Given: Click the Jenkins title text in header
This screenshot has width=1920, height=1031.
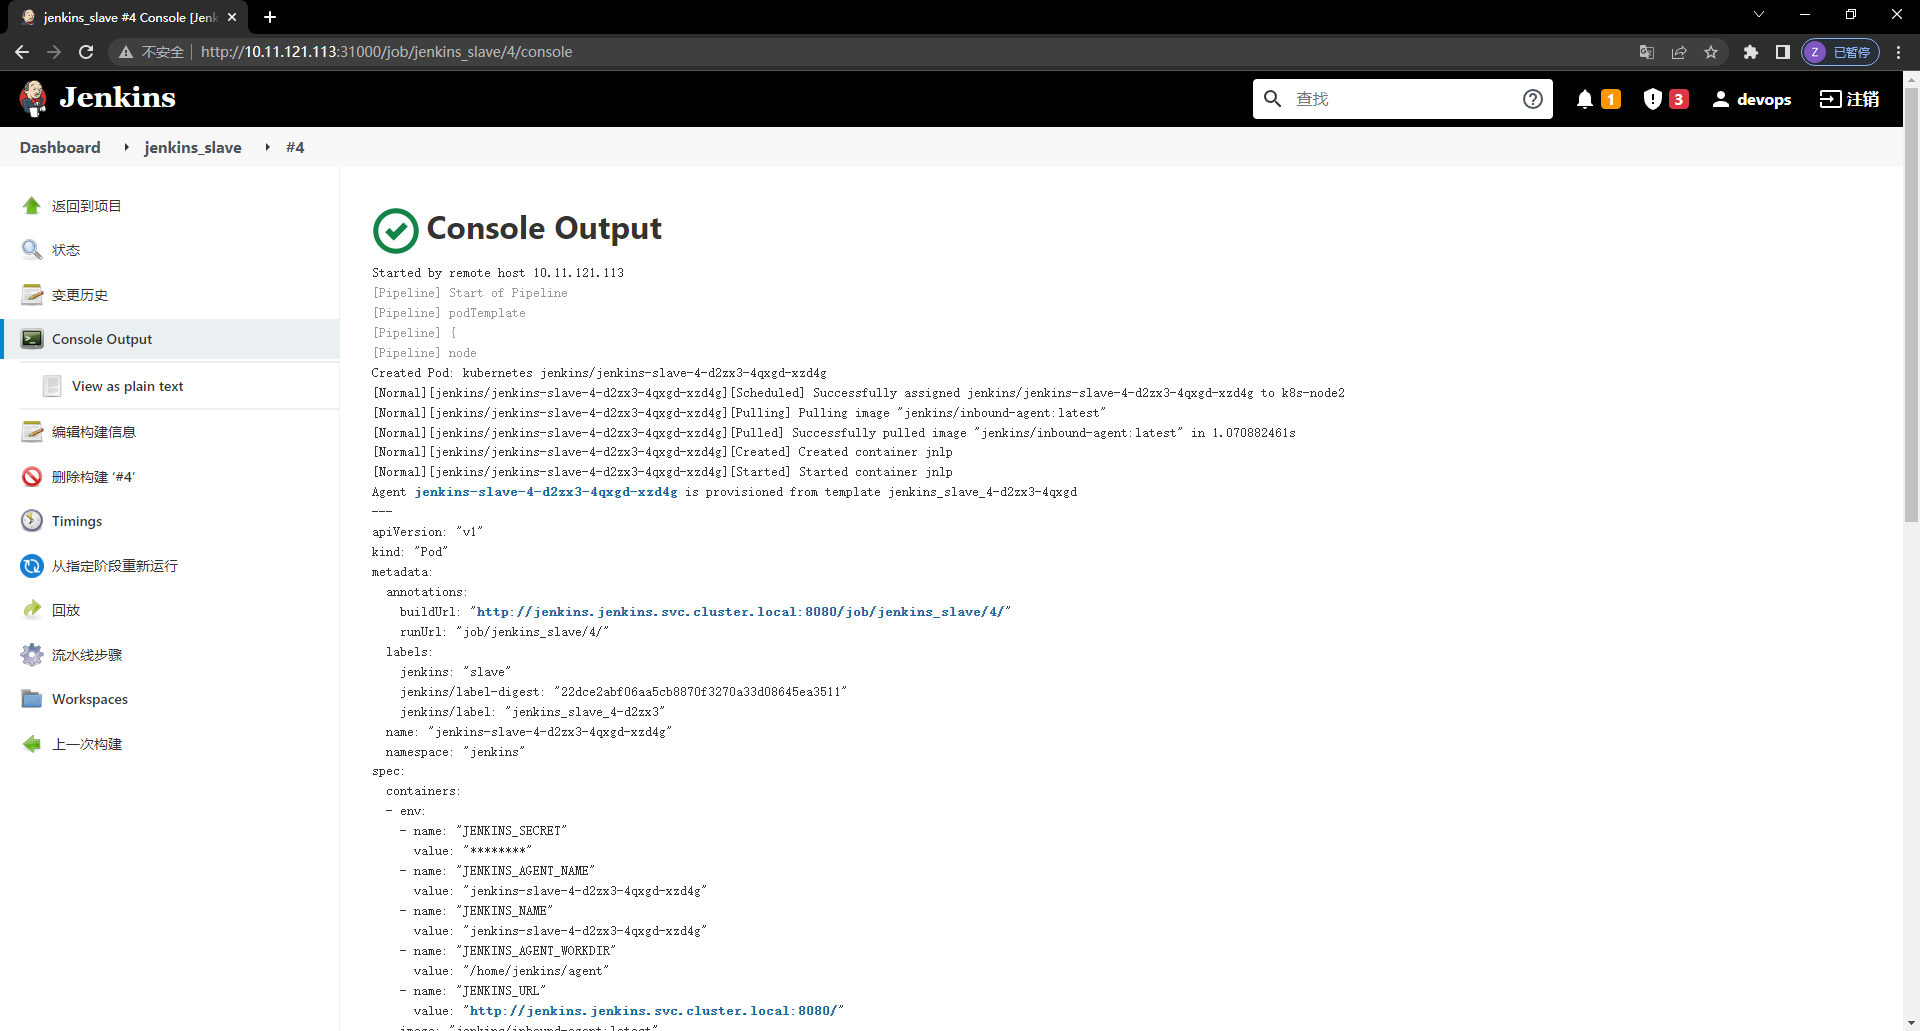Looking at the screenshot, I should pyautogui.click(x=117, y=97).
